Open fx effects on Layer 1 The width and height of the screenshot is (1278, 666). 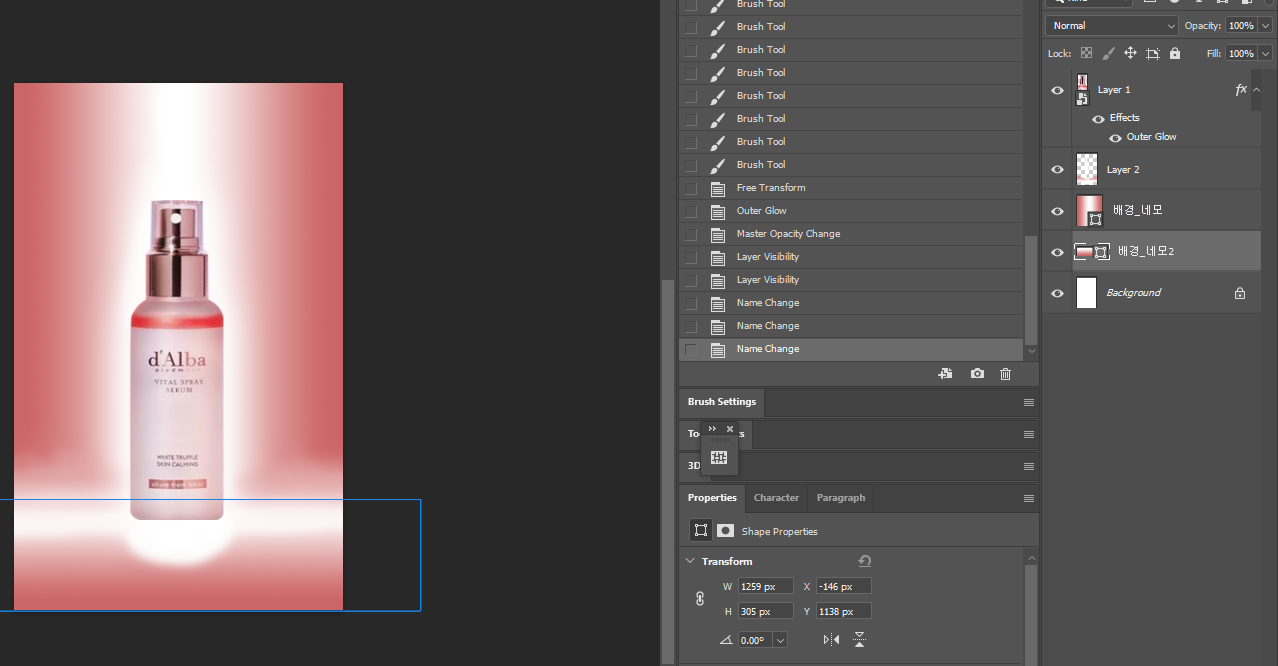1241,89
